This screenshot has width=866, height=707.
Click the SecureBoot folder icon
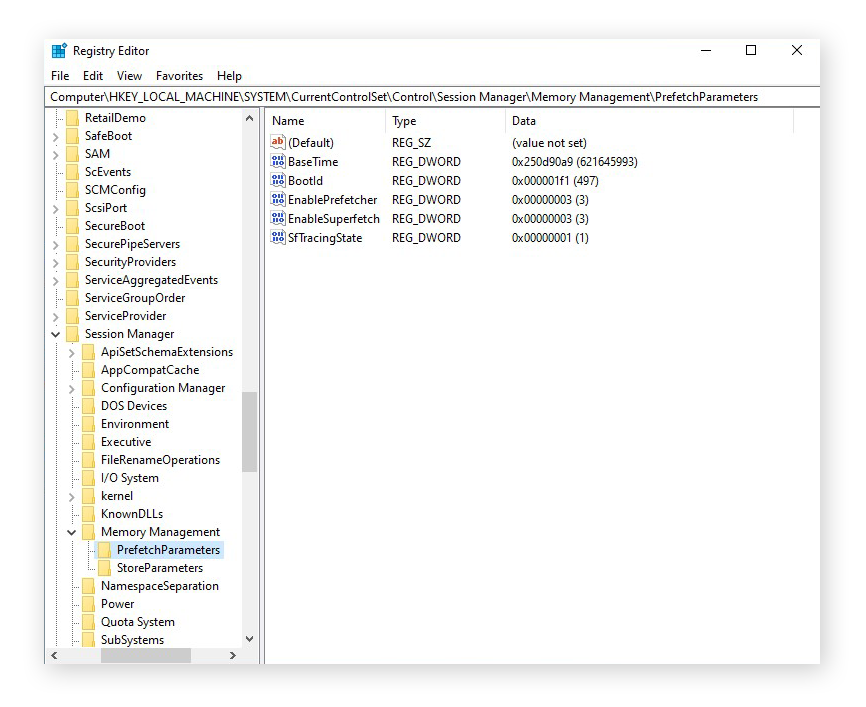[x=72, y=226]
